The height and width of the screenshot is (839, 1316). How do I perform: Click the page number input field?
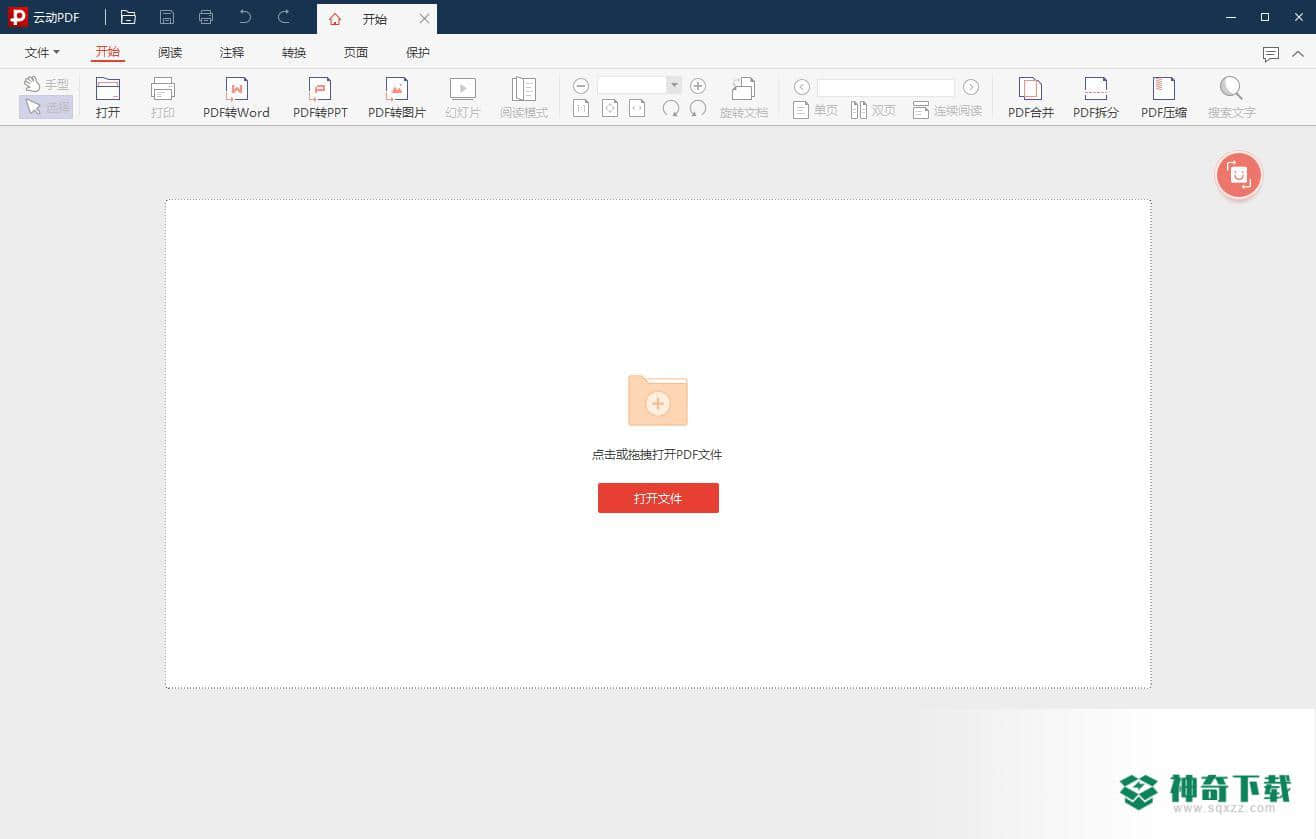(886, 88)
